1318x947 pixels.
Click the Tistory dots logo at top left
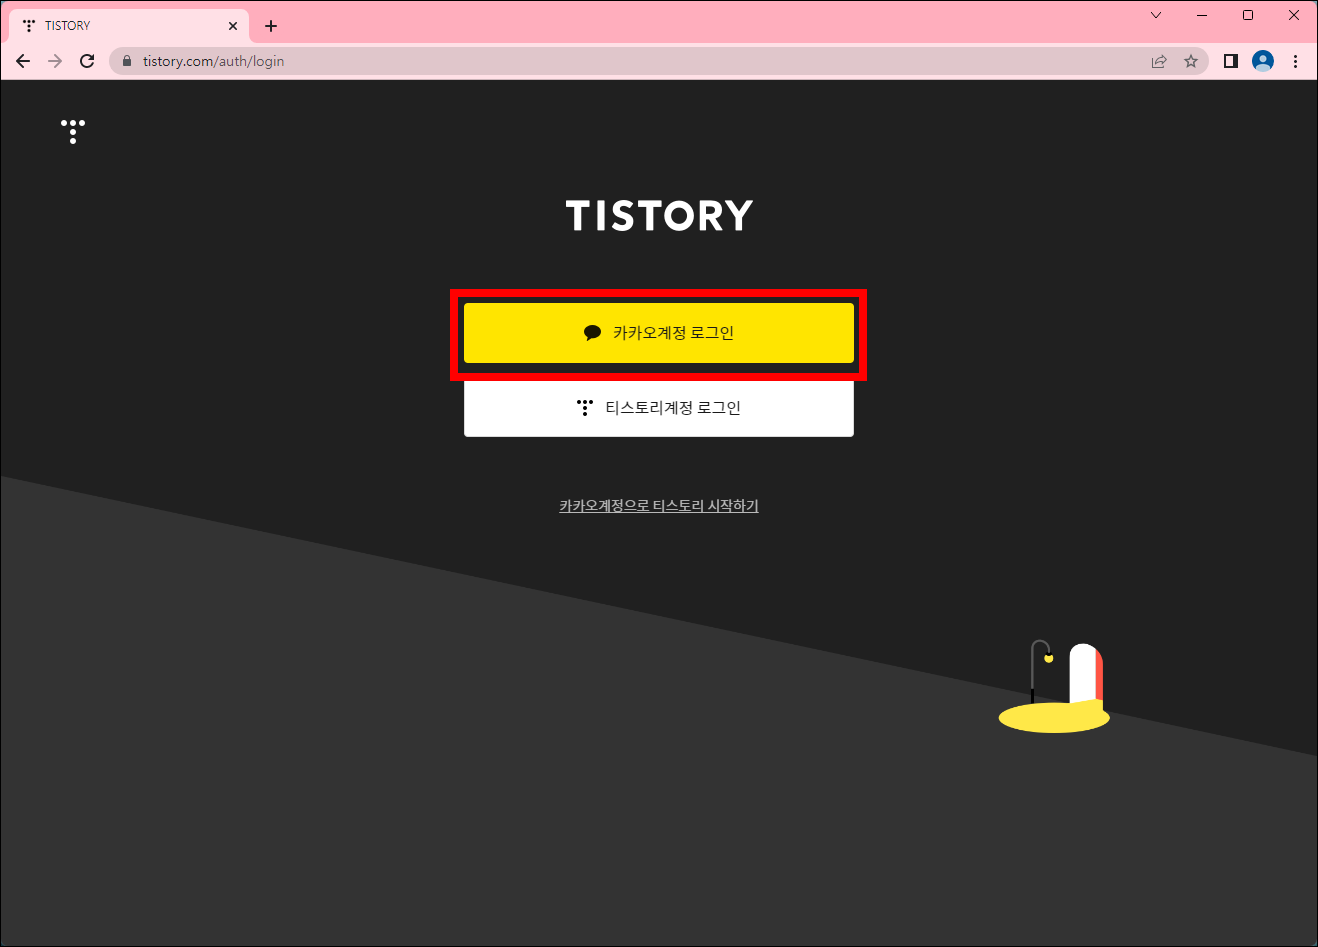coord(73,132)
